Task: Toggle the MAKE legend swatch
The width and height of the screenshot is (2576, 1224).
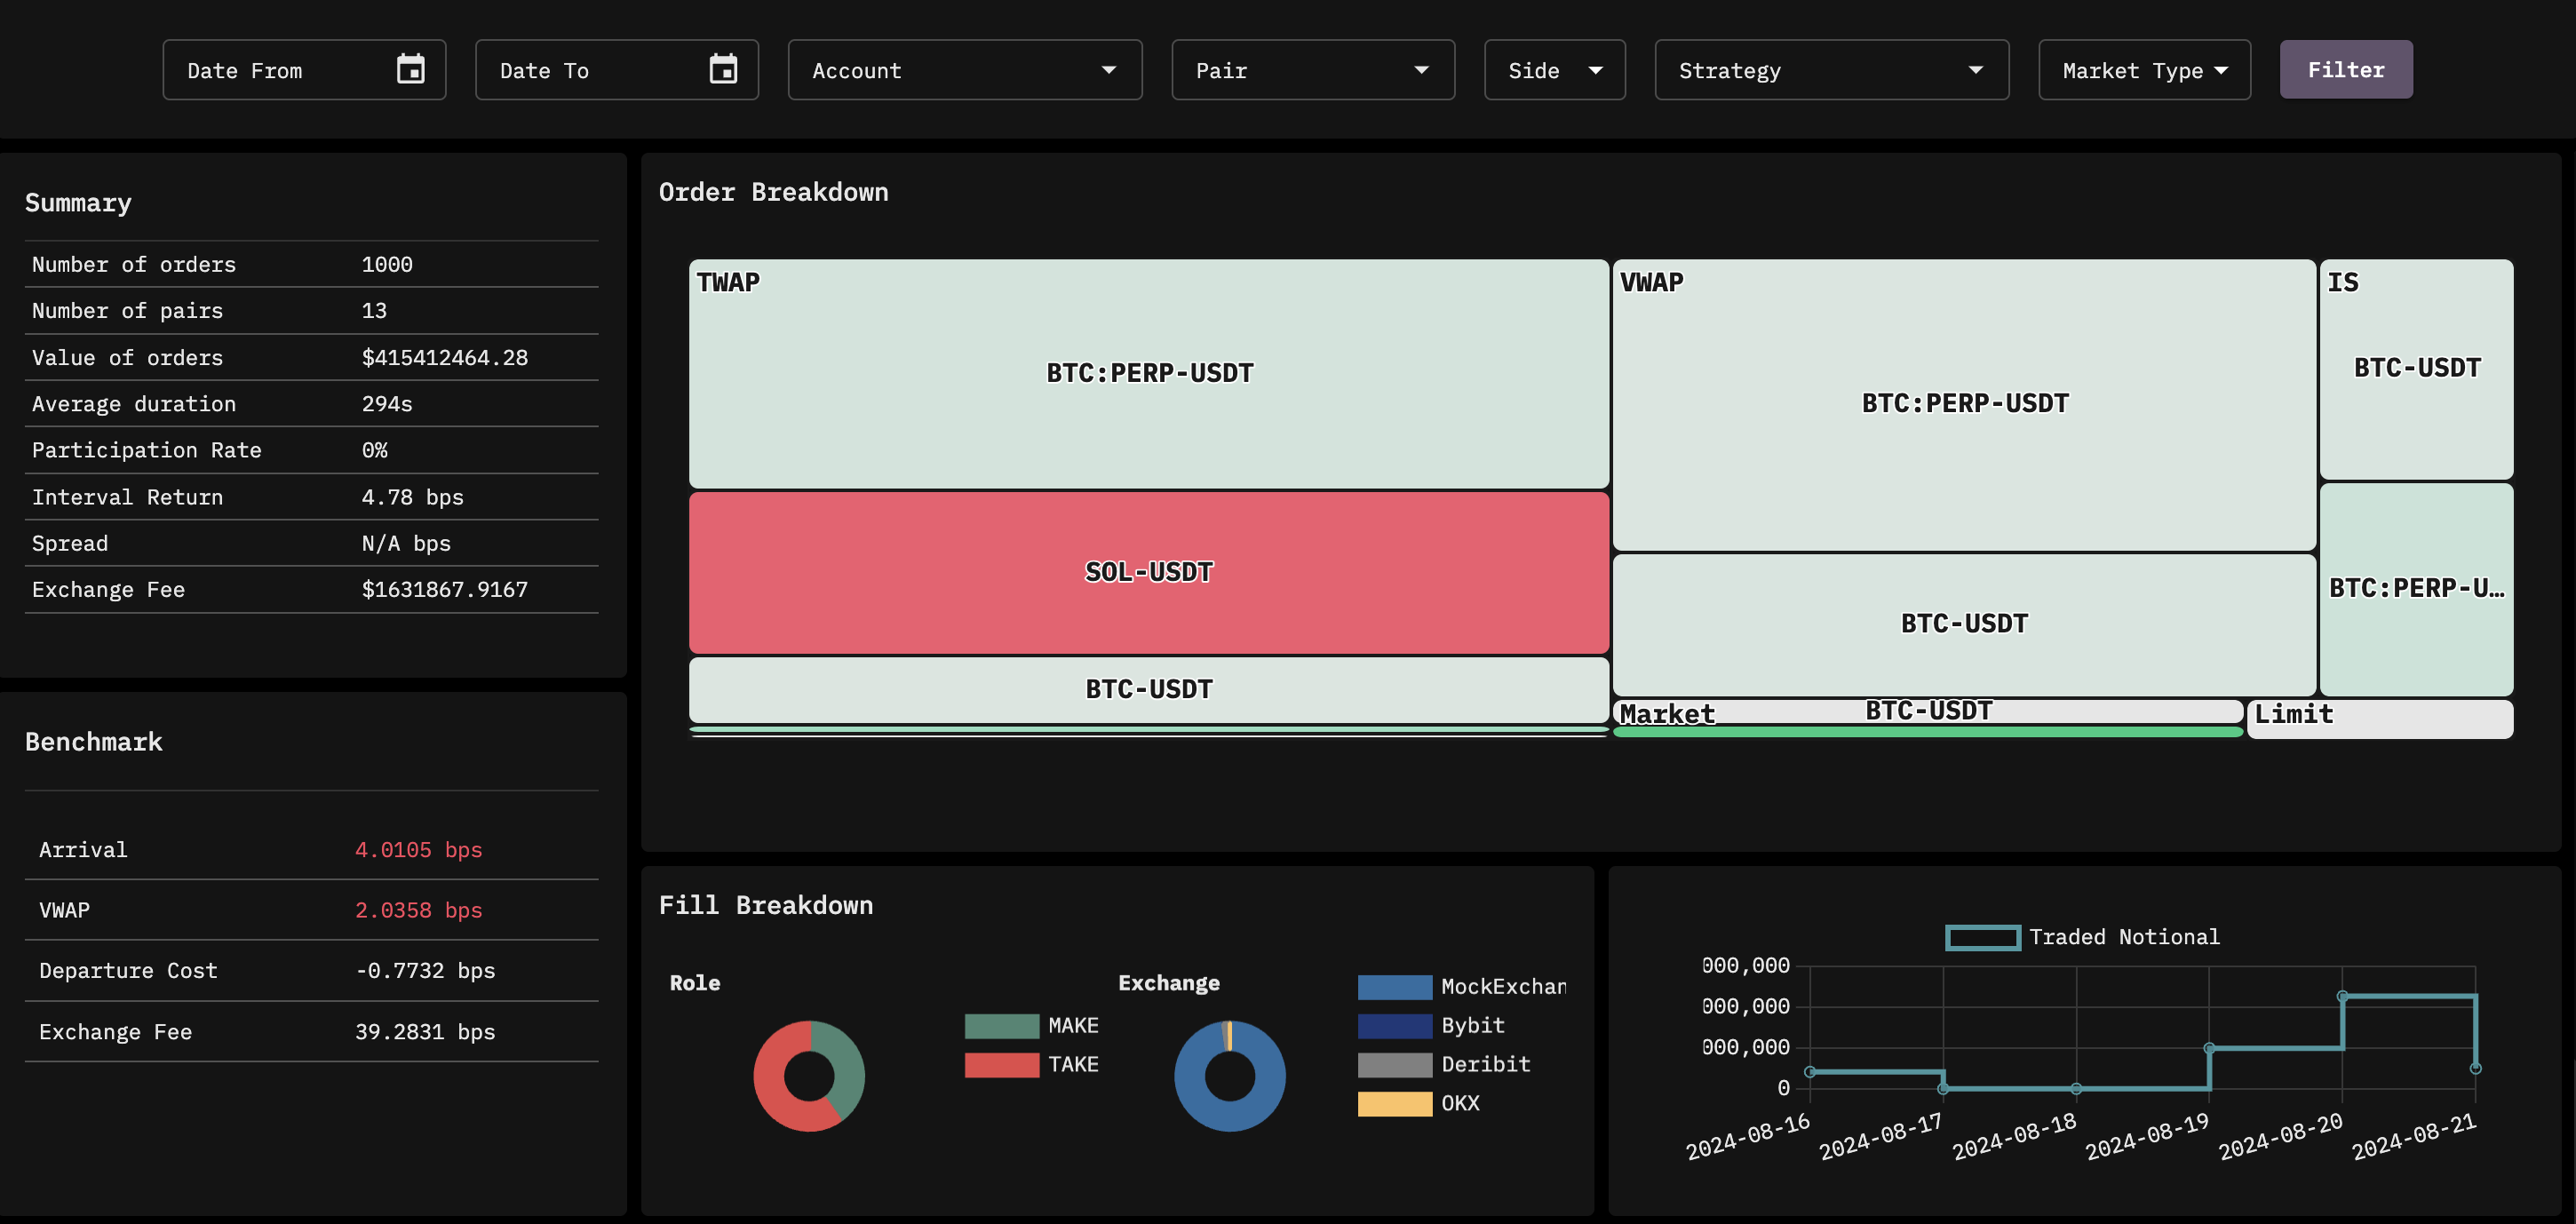Action: (x=1001, y=1026)
